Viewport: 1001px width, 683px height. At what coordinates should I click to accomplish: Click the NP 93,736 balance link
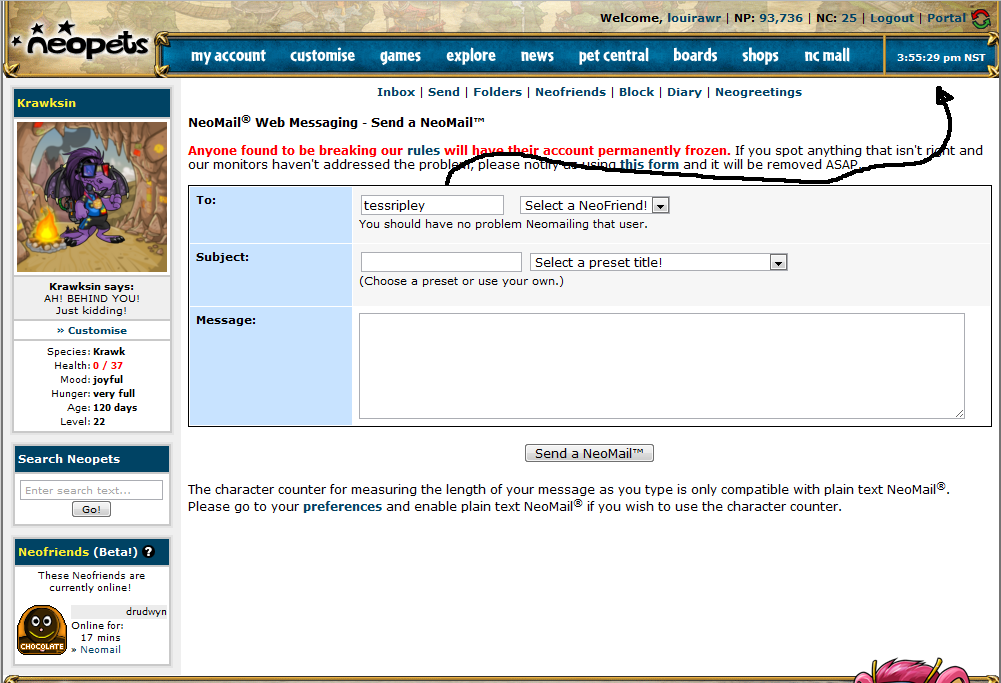(x=781, y=18)
